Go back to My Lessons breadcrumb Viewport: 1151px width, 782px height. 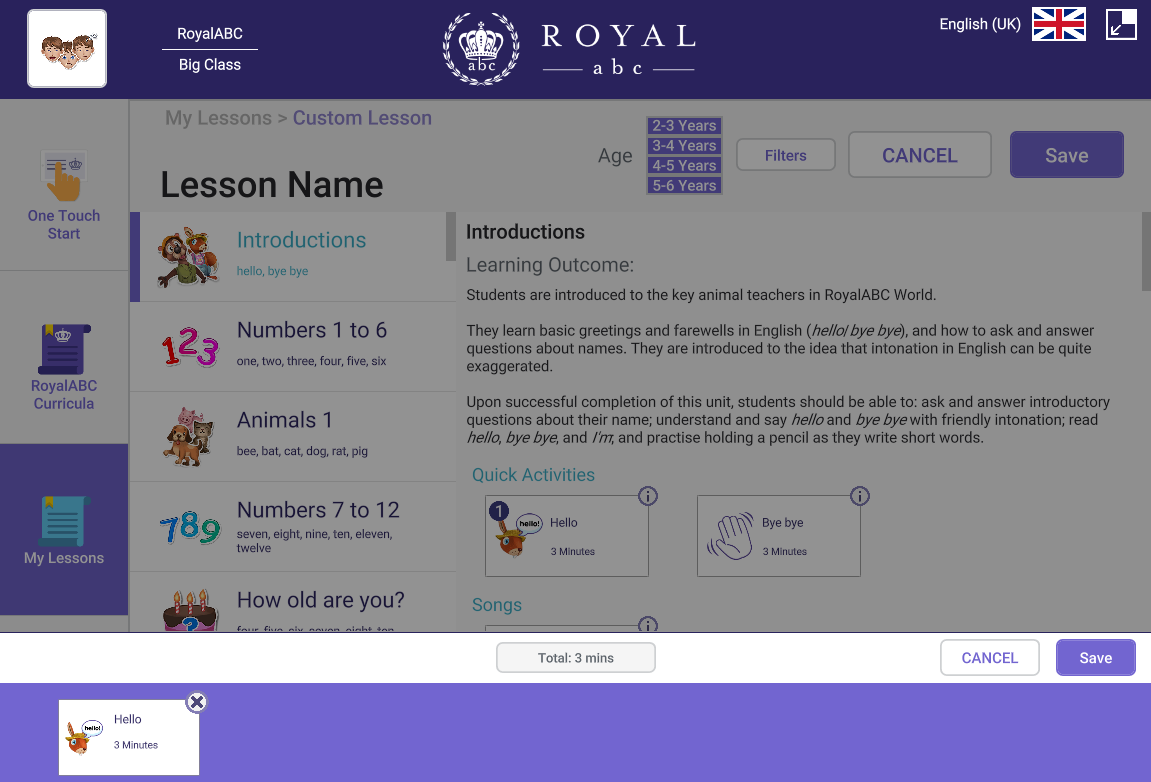(x=218, y=118)
